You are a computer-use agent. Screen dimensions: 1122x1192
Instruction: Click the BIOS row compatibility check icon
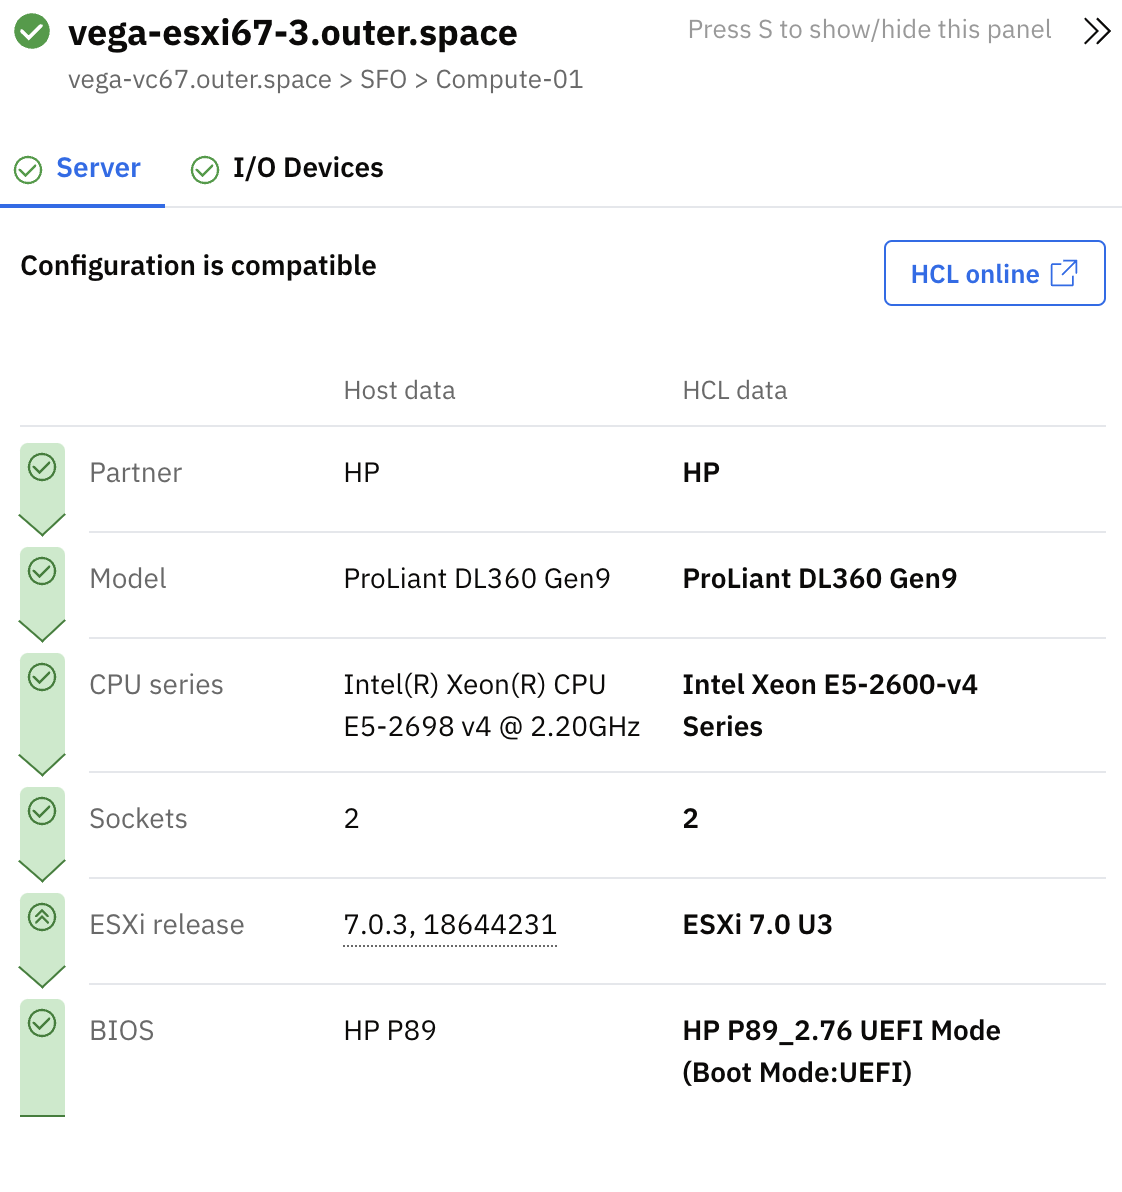[41, 1021]
